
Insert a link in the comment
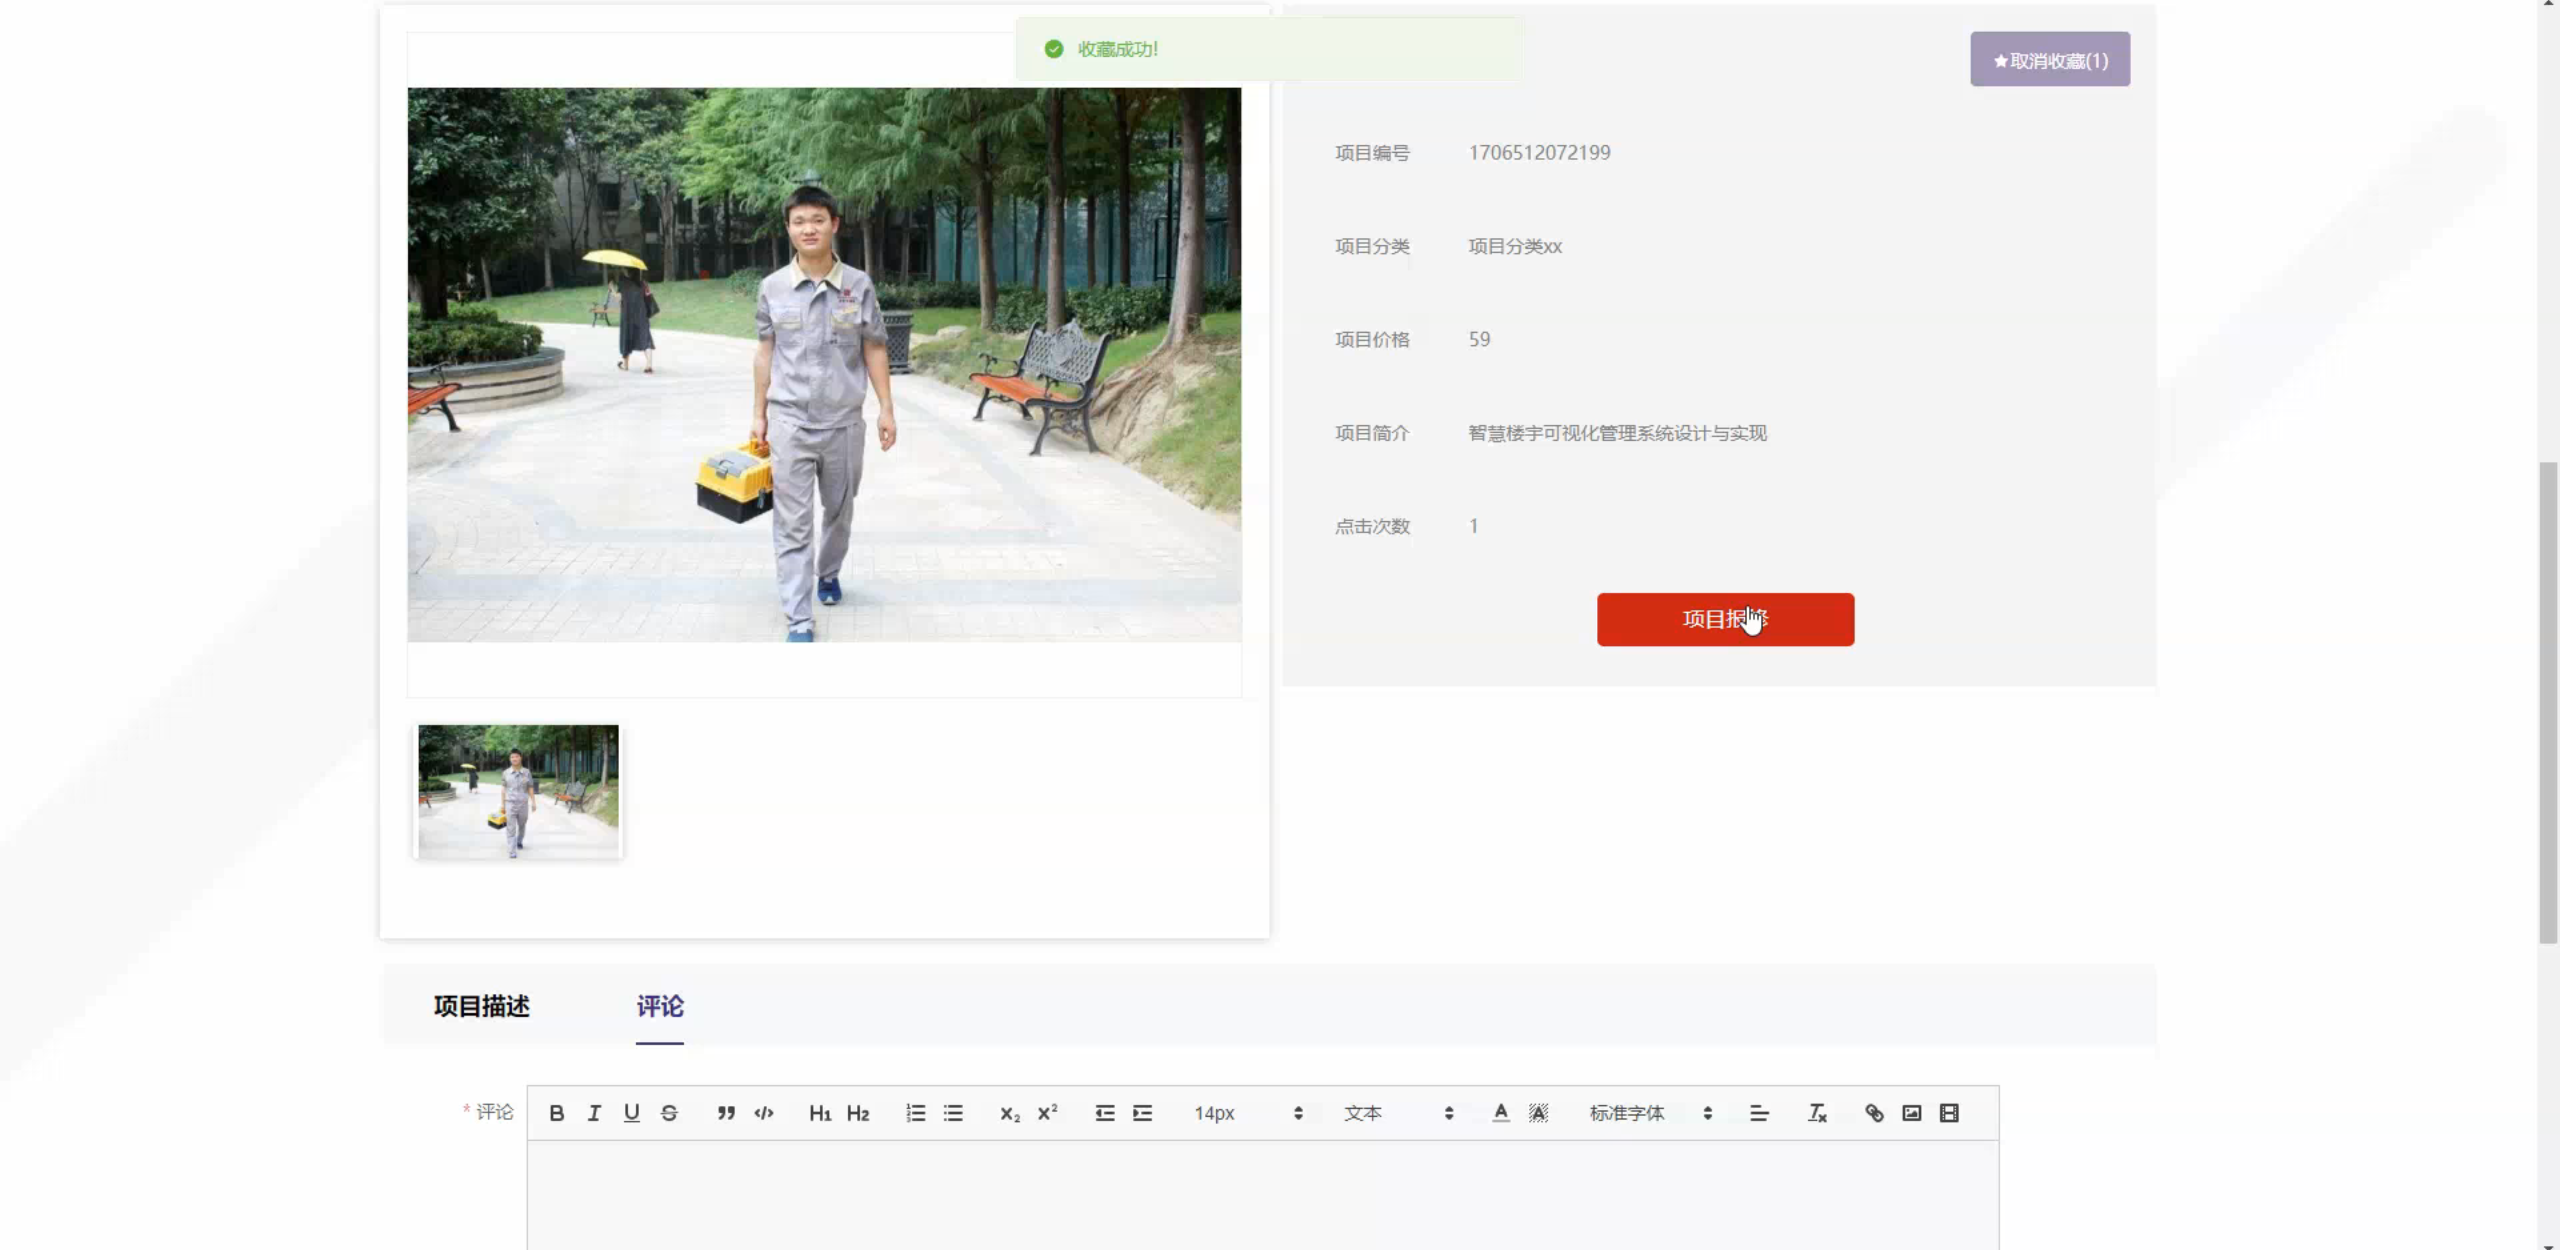tap(1874, 1113)
